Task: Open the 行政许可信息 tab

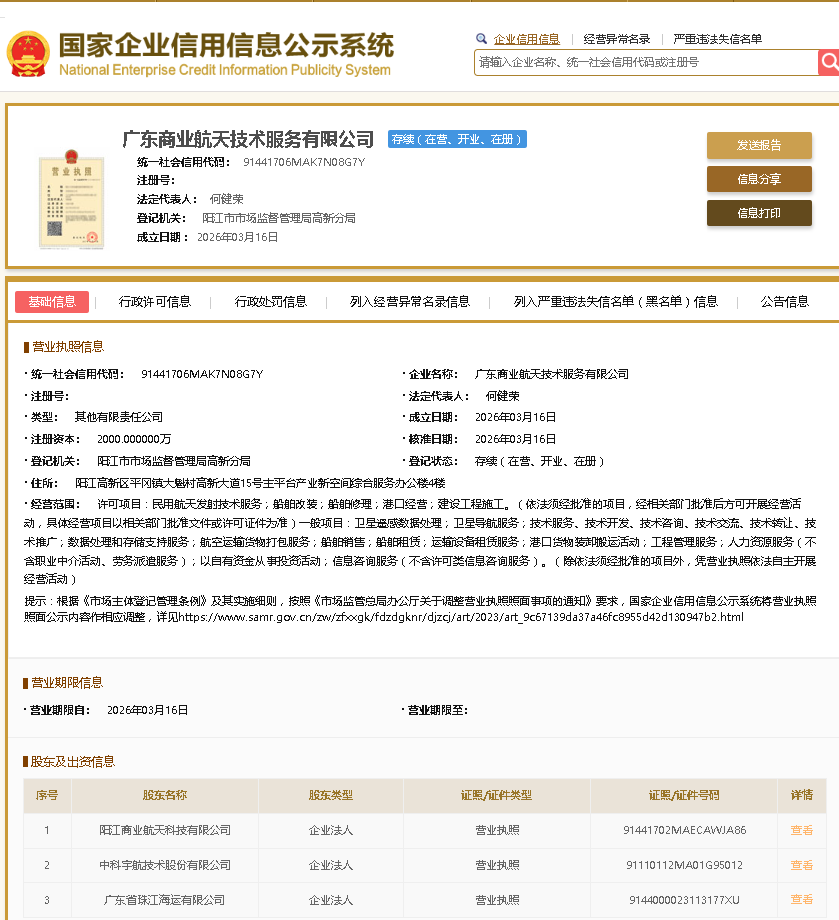Action: (155, 302)
